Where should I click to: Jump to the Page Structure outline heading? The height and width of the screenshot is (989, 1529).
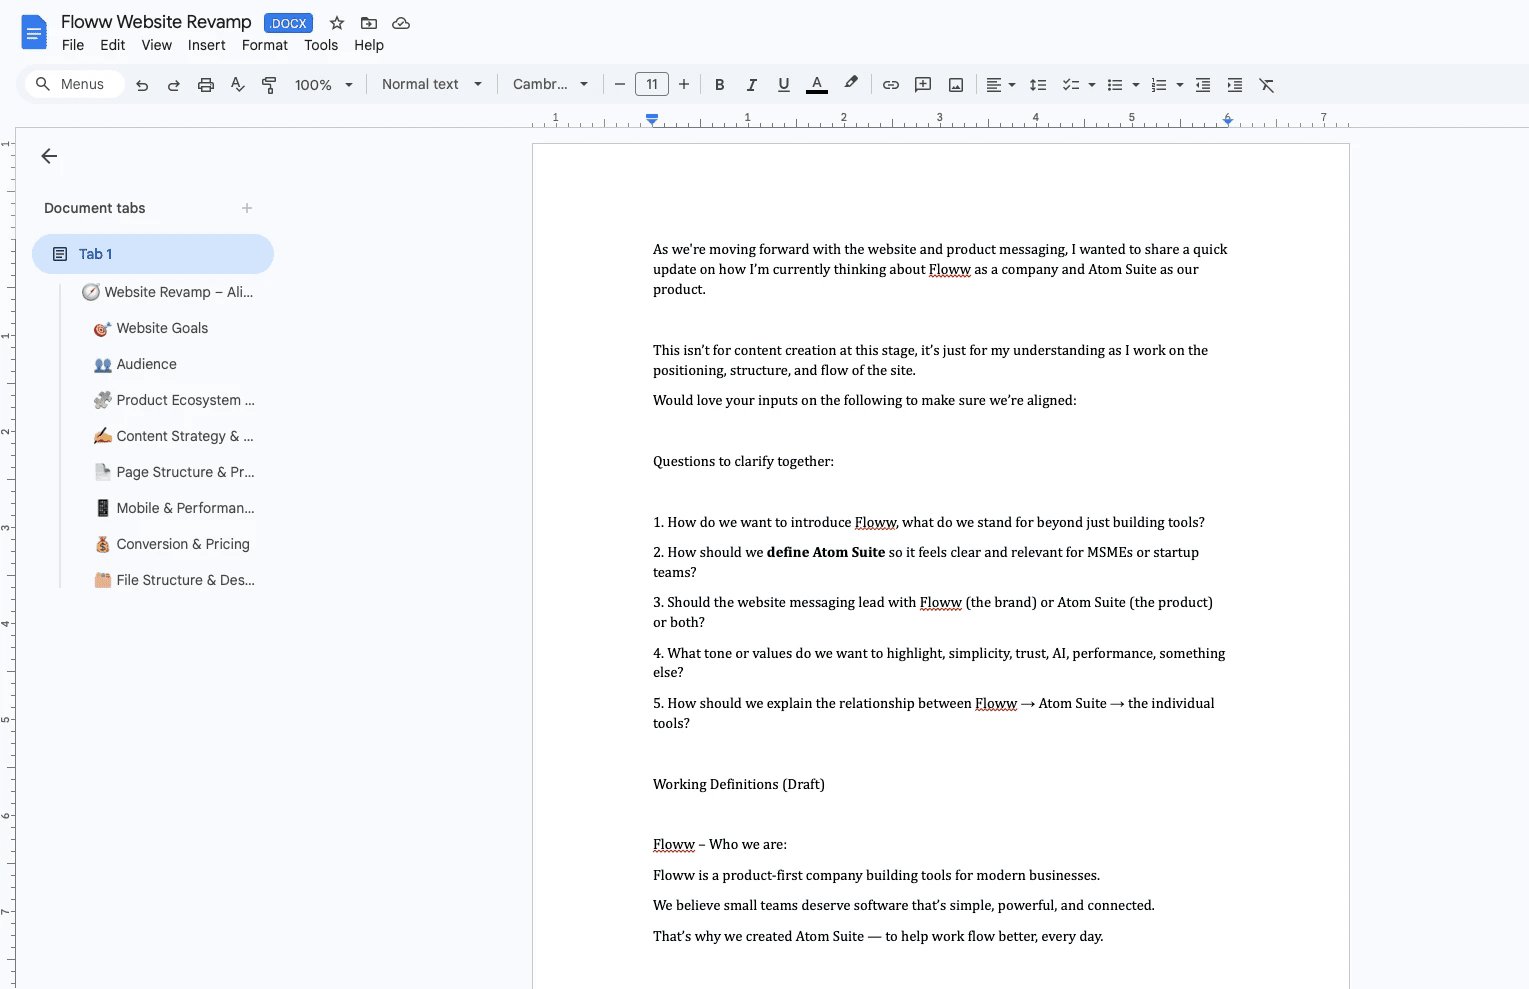[174, 472]
